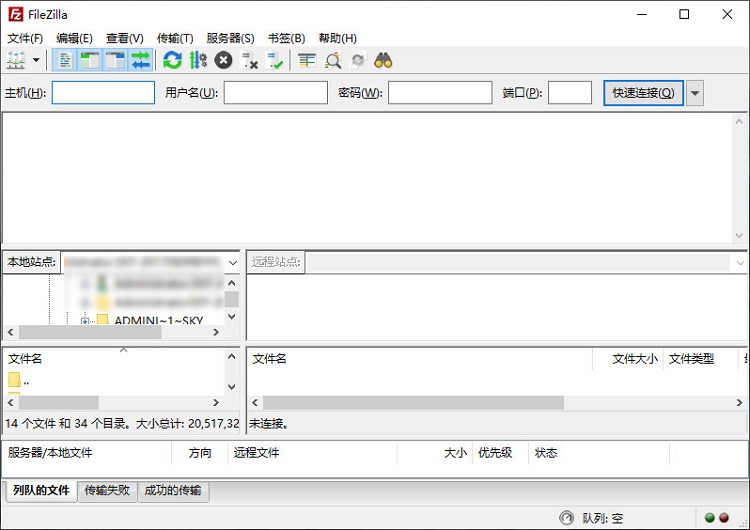The image size is (750, 530).
Task: Open the 本地站点 path dropdown
Action: pyautogui.click(x=233, y=263)
